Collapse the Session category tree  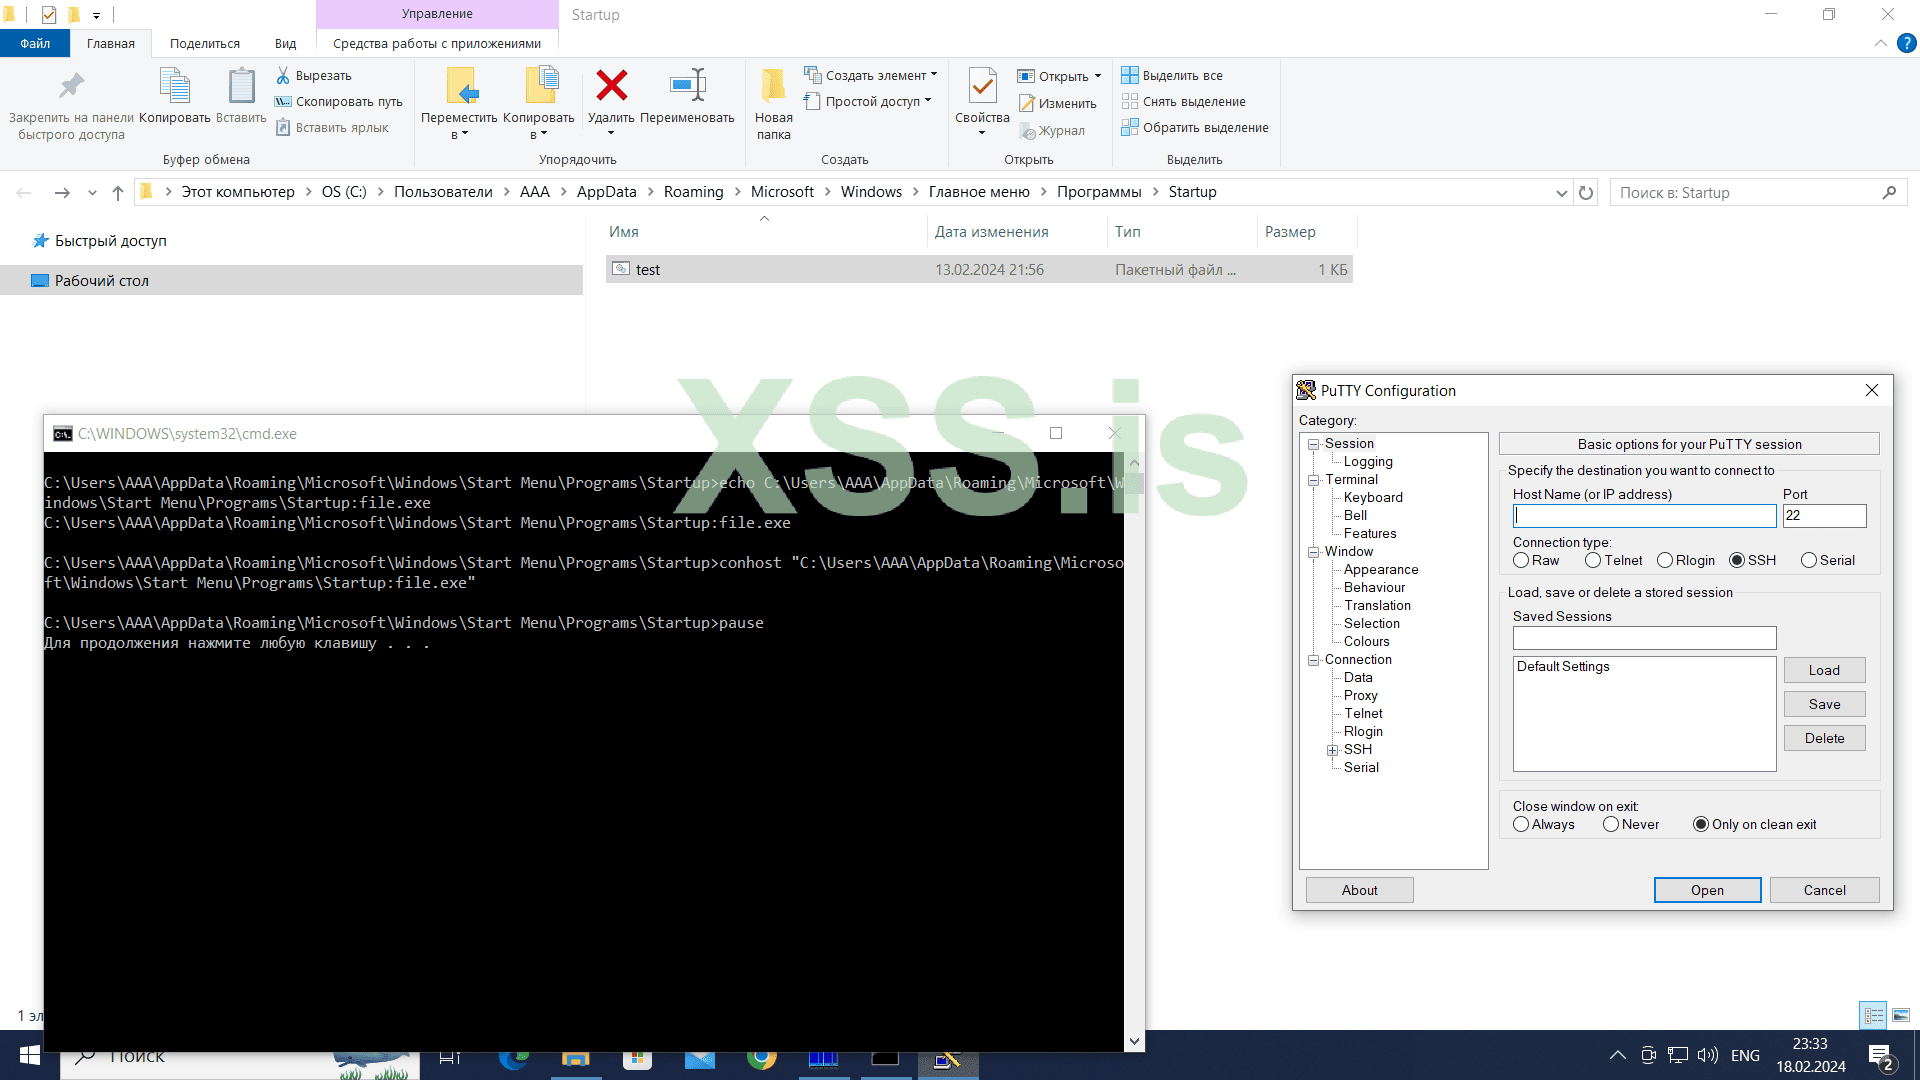click(x=1312, y=443)
